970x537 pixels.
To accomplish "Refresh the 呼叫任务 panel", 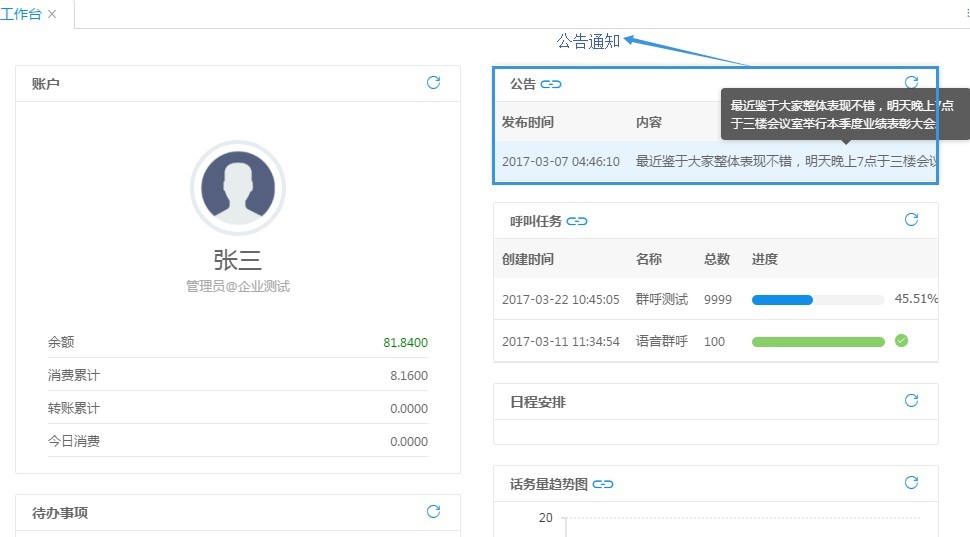I will point(911,220).
